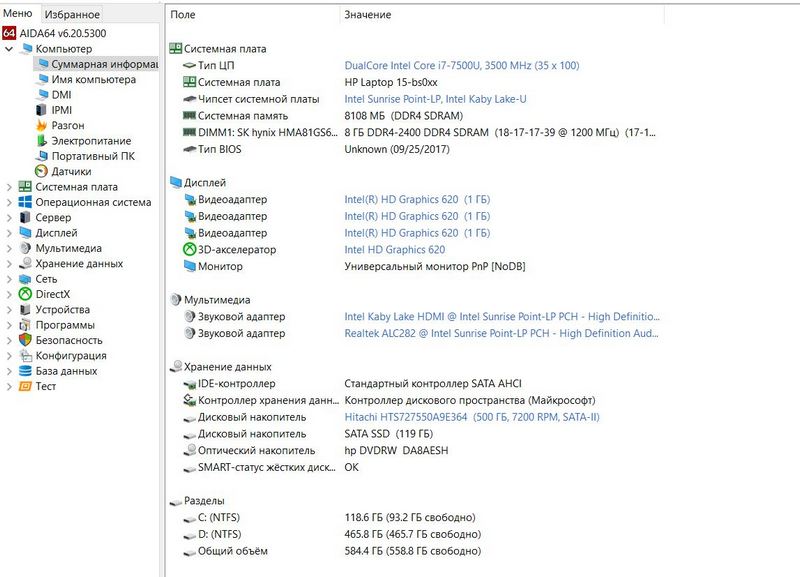
Task: Expand the Сеть tree node
Action: tap(10, 279)
